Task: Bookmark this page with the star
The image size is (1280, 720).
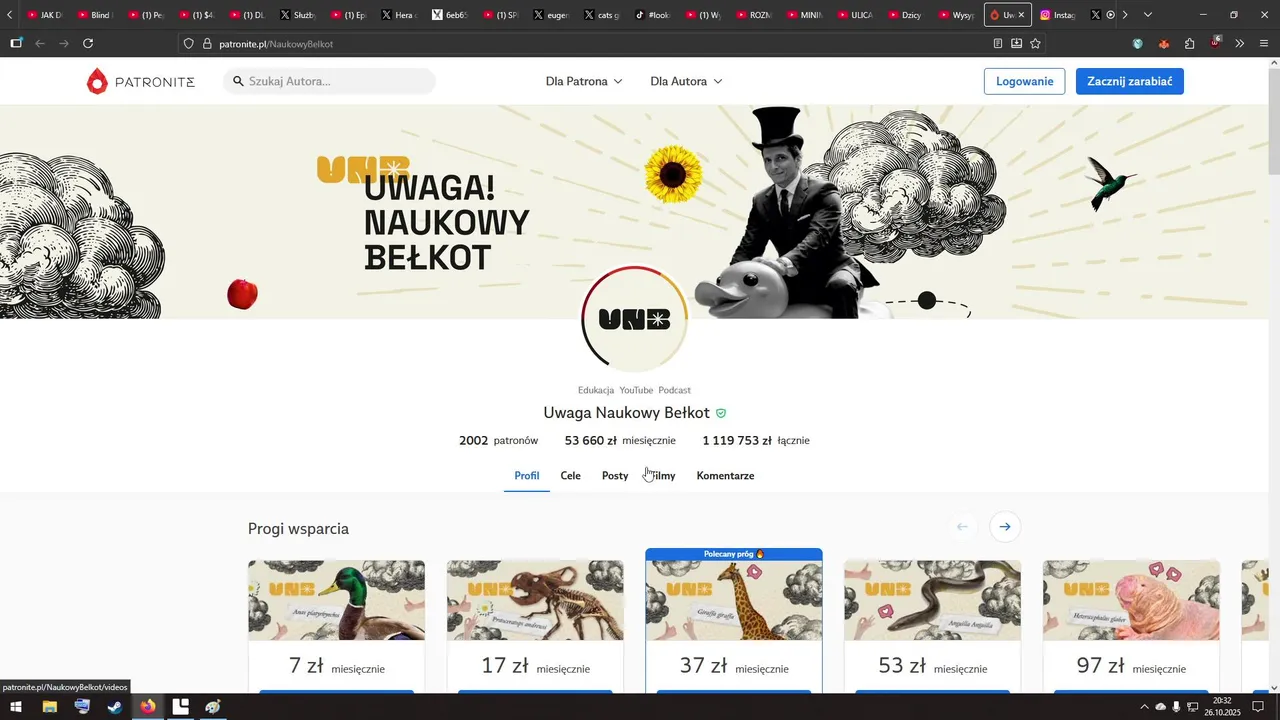Action: 1035,44
